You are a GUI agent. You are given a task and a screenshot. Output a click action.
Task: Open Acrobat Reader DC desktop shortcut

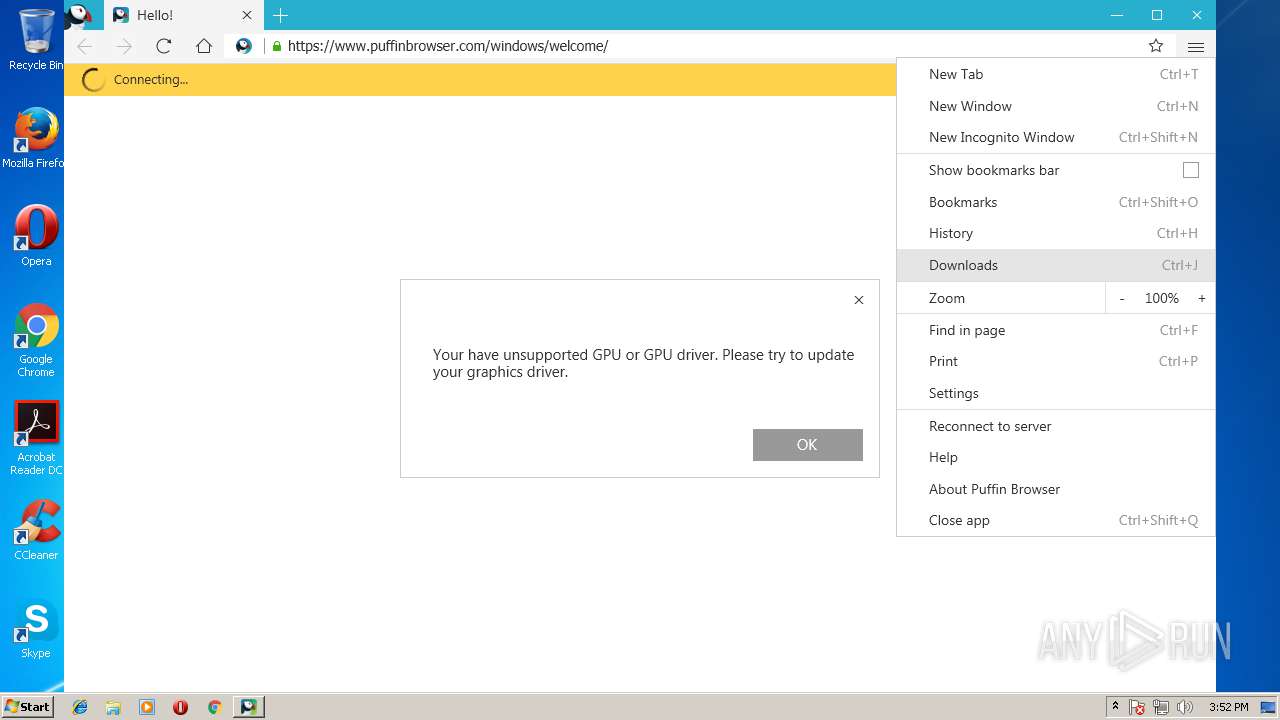point(36,438)
